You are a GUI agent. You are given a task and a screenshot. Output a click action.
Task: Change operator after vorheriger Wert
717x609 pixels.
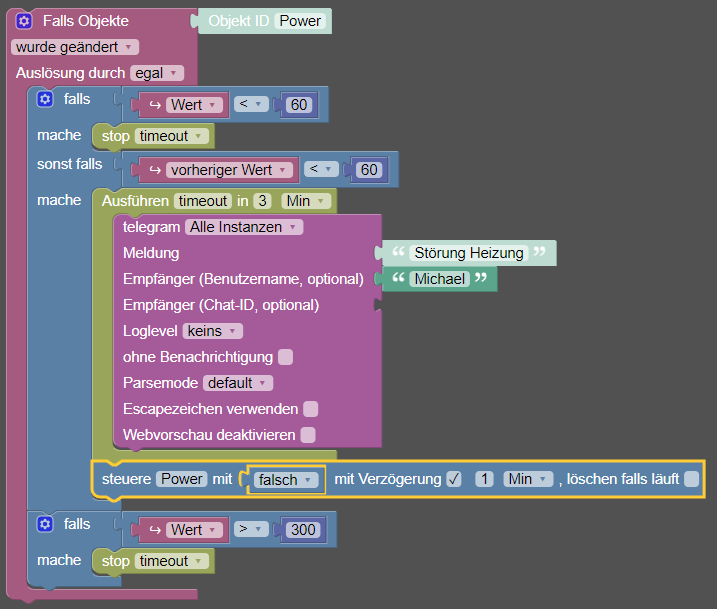321,169
